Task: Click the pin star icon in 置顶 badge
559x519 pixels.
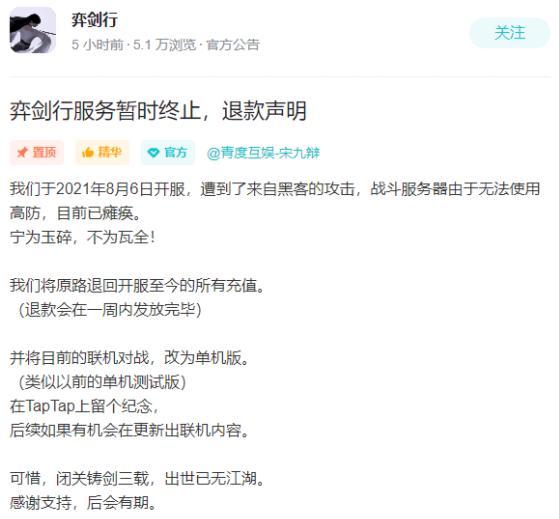Action: 22,153
